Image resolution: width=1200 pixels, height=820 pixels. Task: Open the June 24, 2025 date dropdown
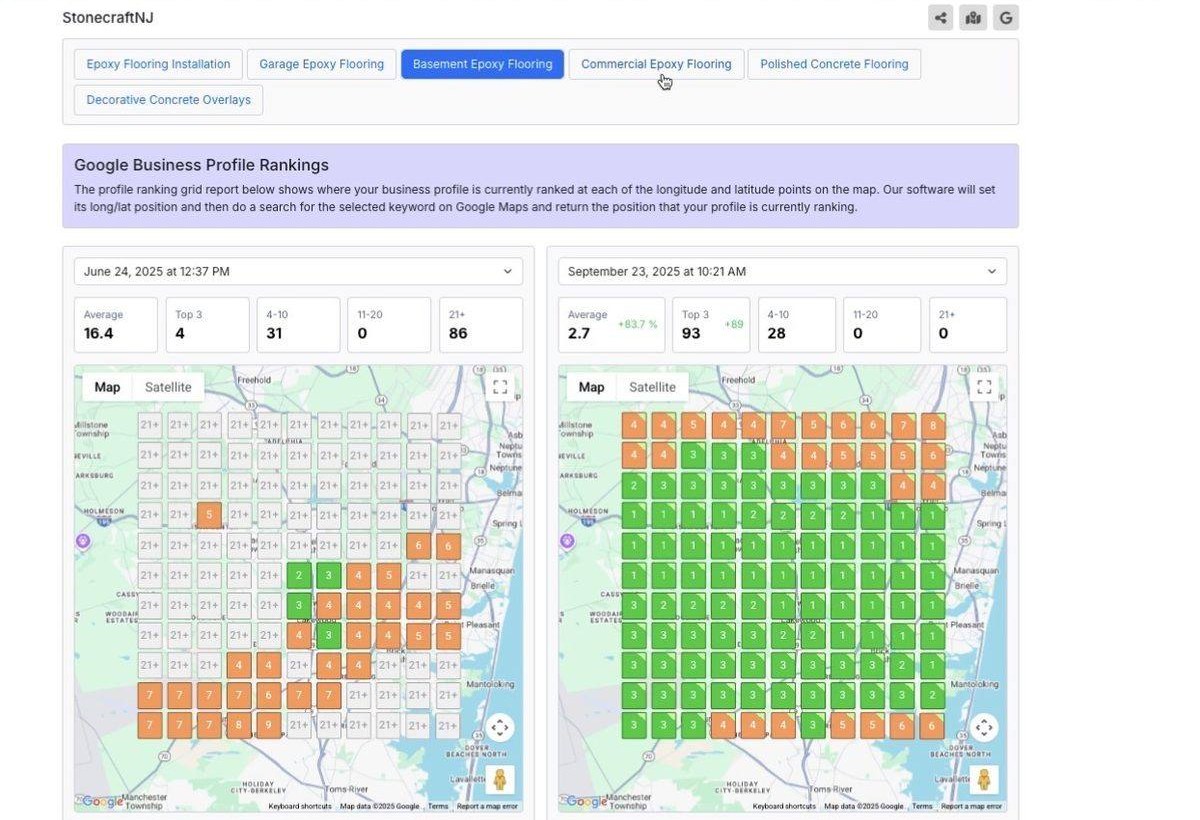298,271
